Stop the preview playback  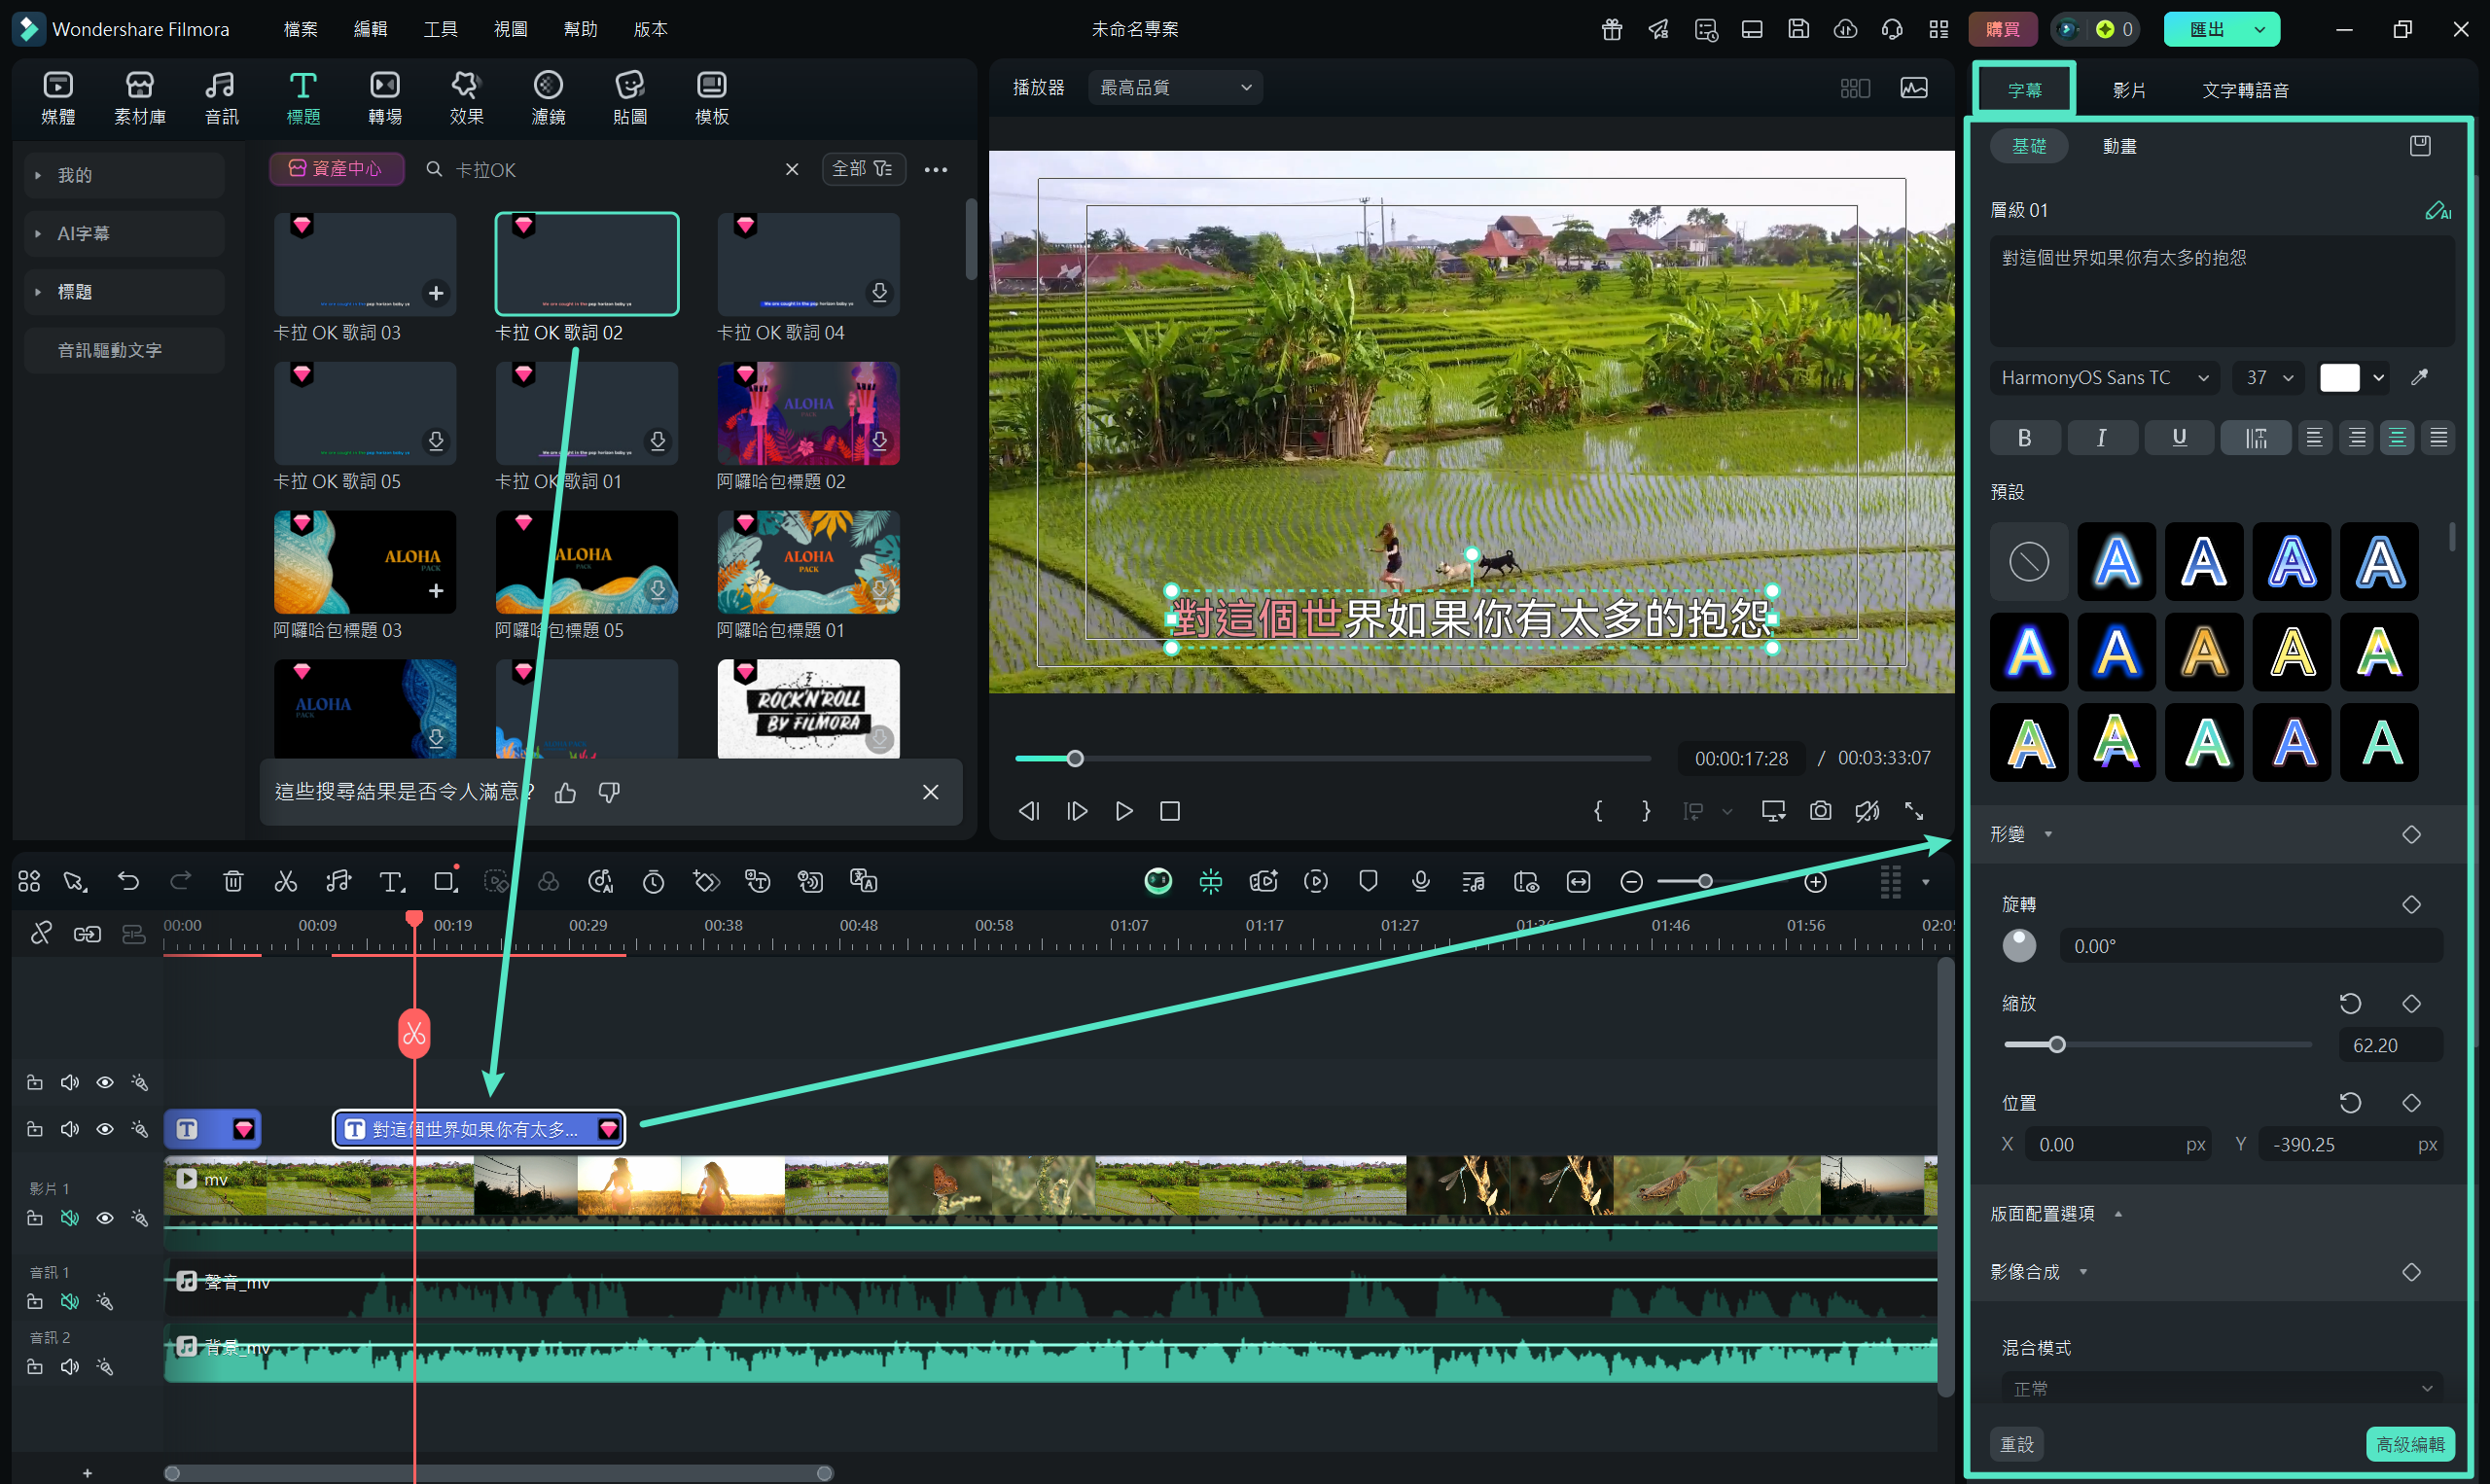(1170, 811)
